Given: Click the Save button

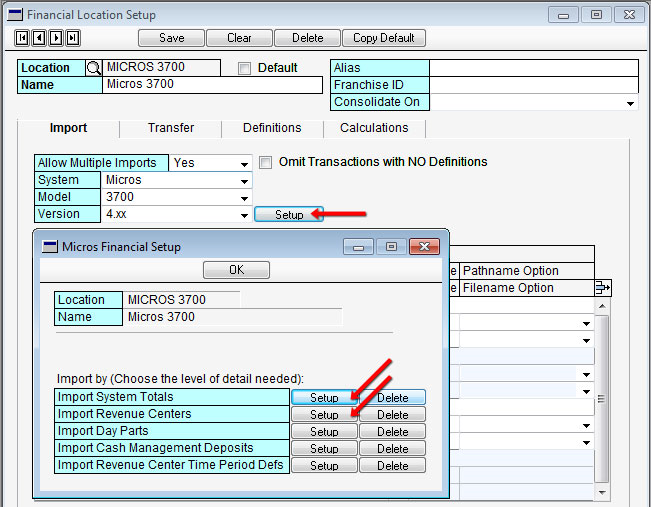Looking at the screenshot, I should coord(171,38).
